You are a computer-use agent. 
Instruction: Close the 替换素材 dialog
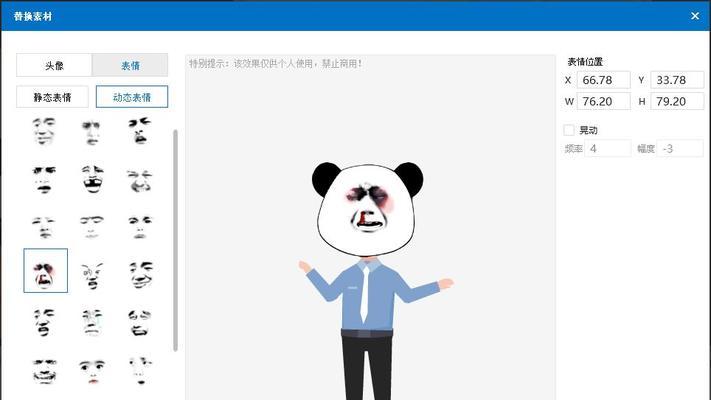pos(695,16)
